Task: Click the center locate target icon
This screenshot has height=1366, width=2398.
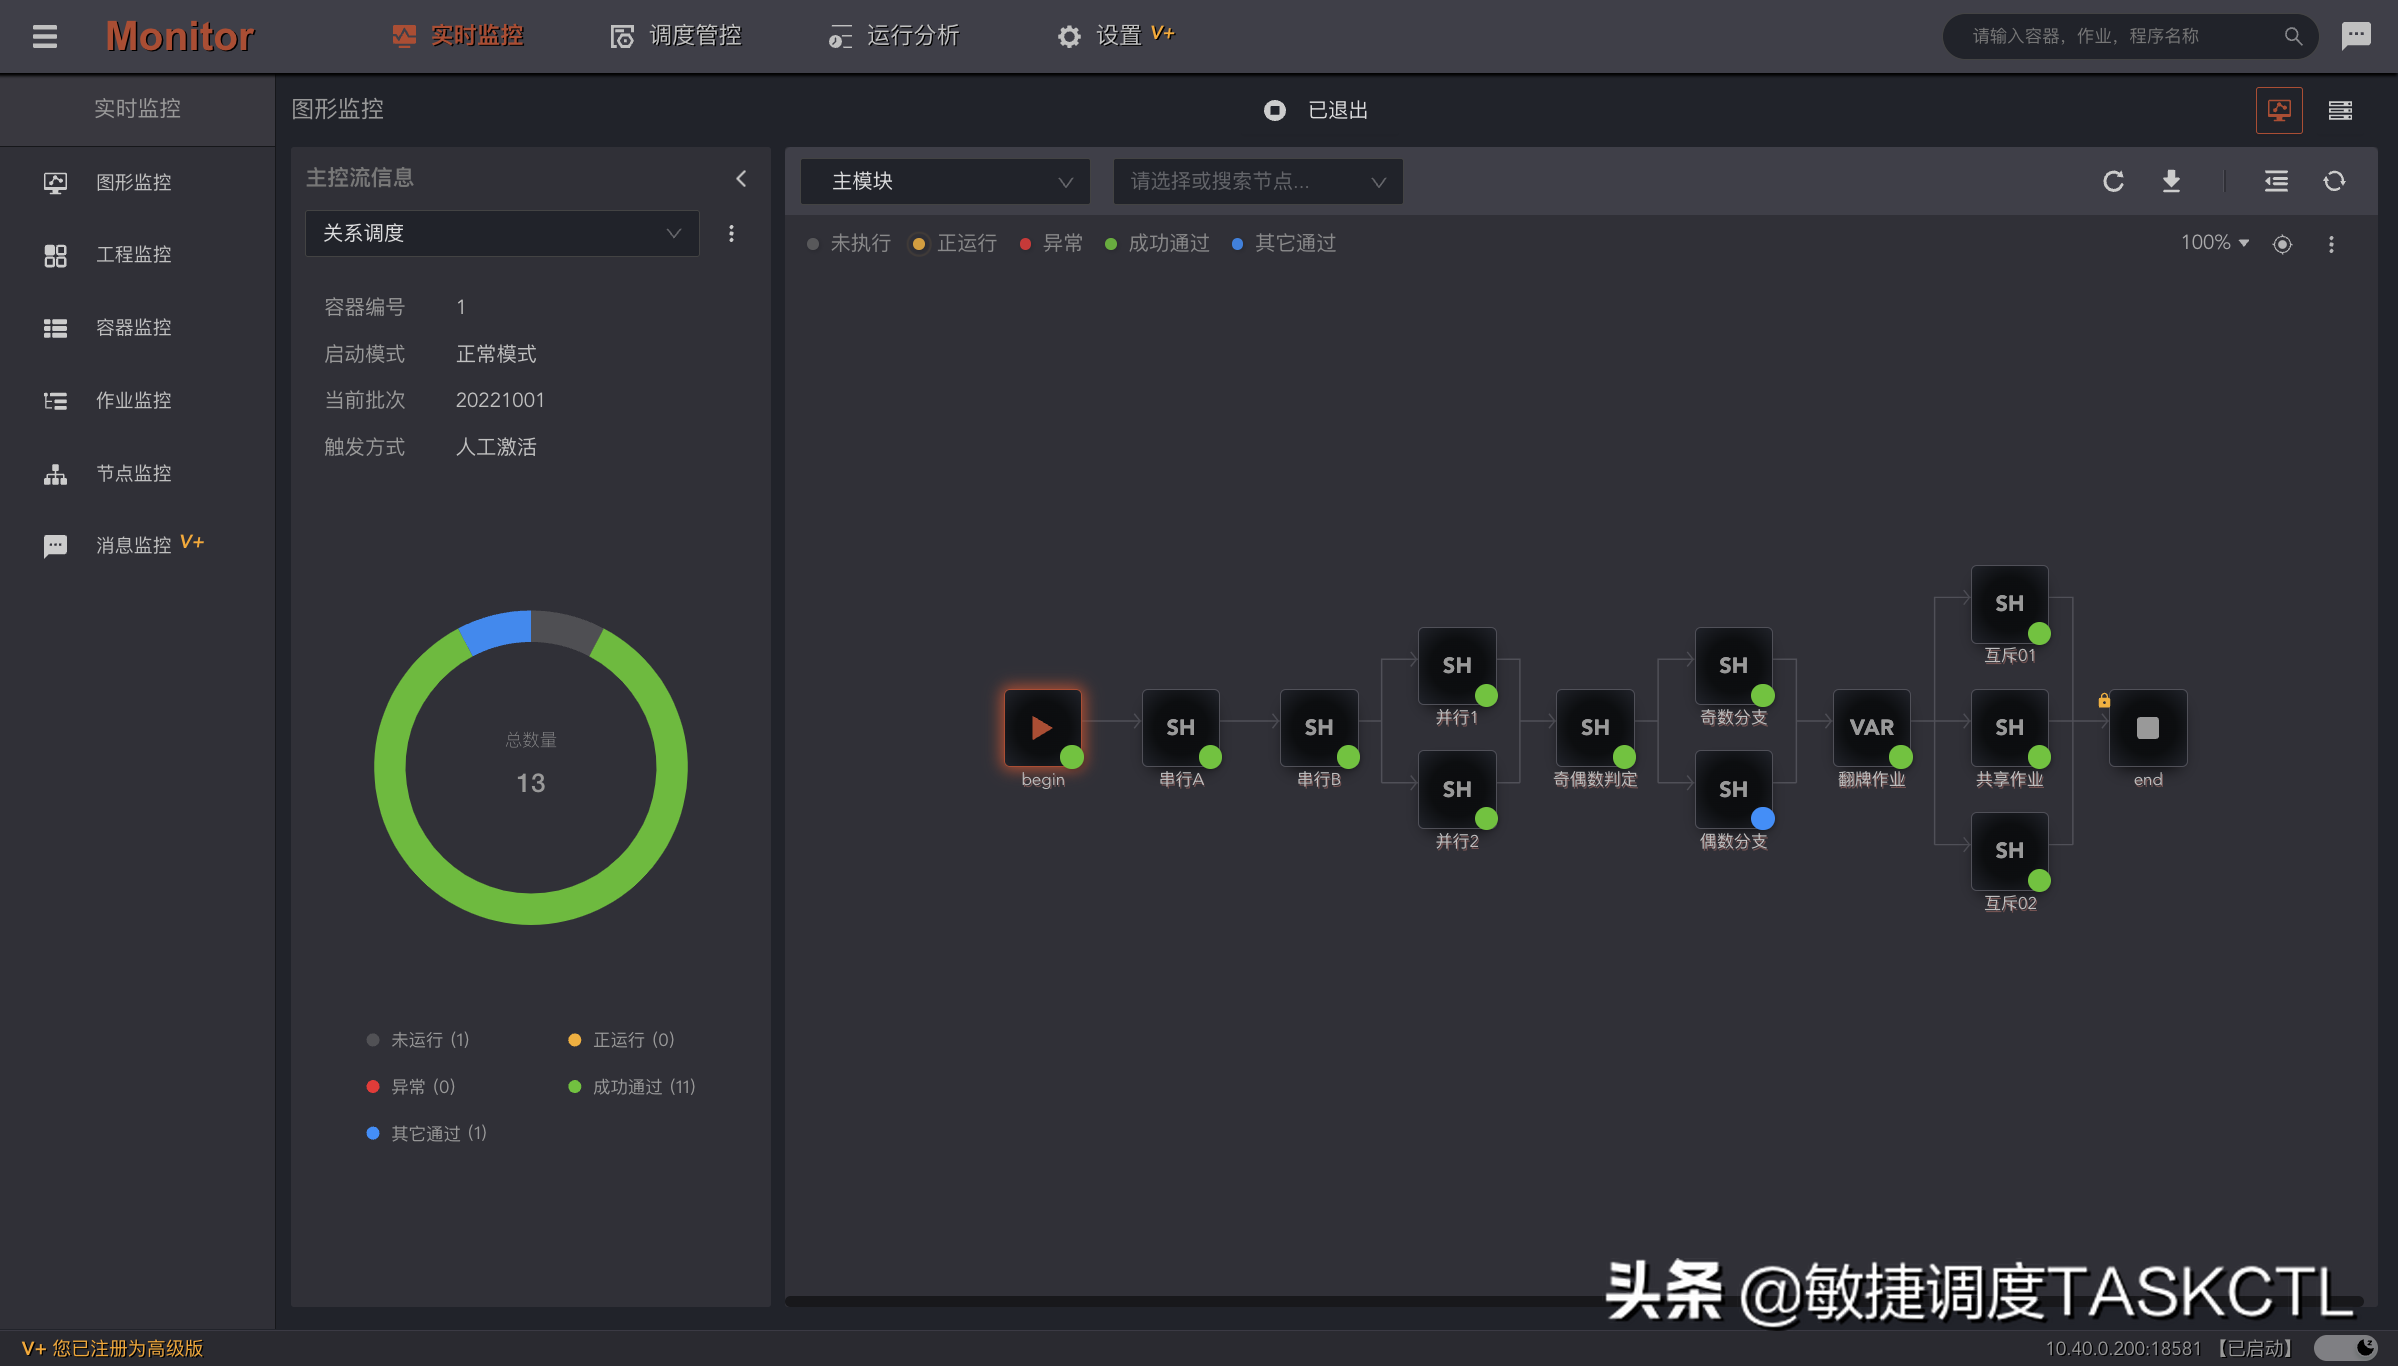Action: [x=2282, y=244]
